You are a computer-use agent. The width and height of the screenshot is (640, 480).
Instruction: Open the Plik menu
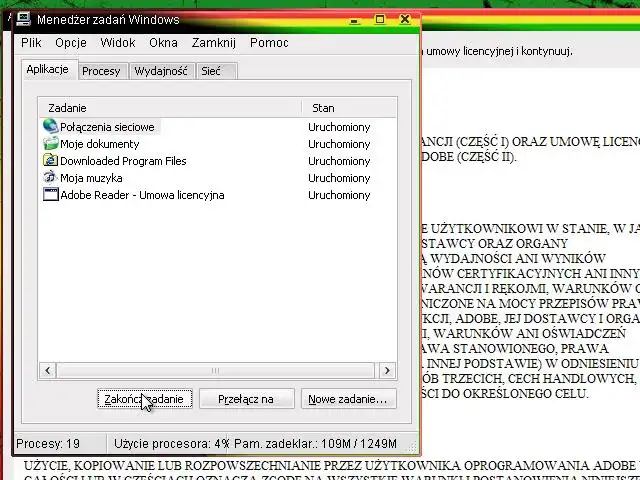pyautogui.click(x=31, y=42)
